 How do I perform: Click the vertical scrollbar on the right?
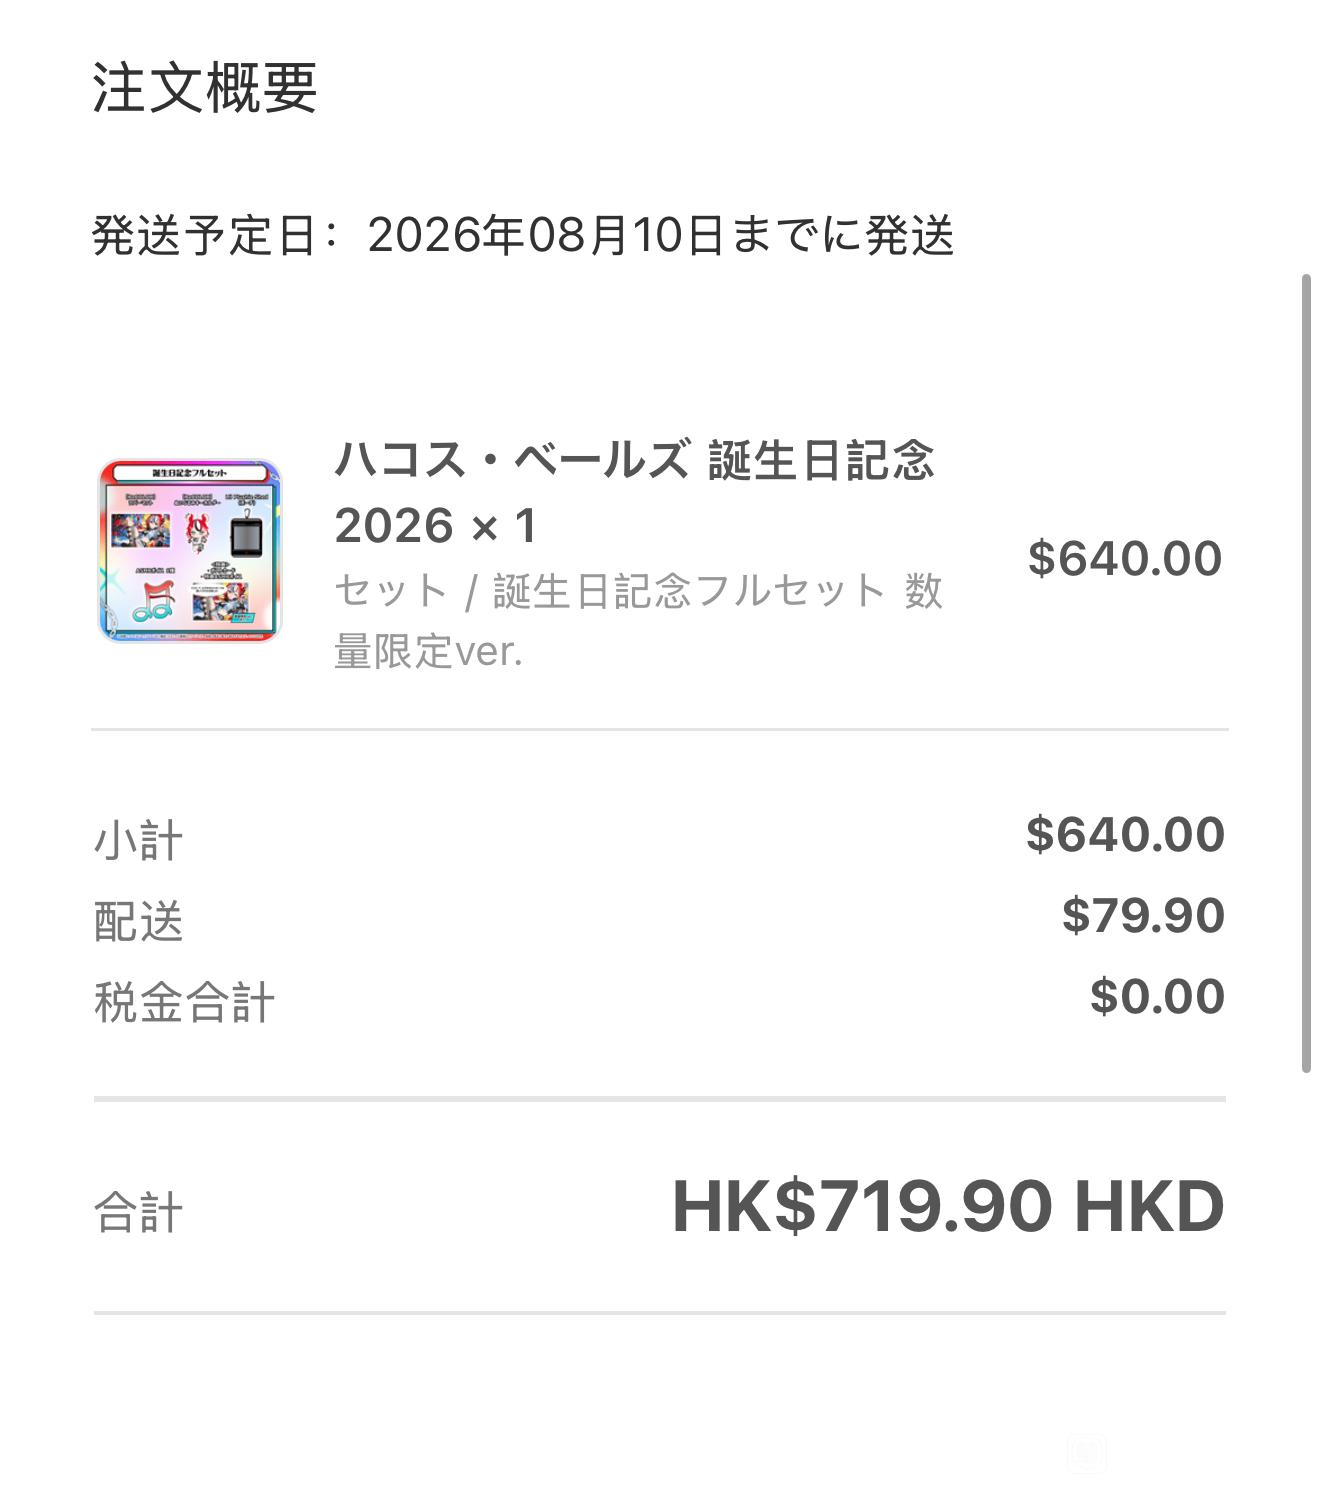(1305, 673)
